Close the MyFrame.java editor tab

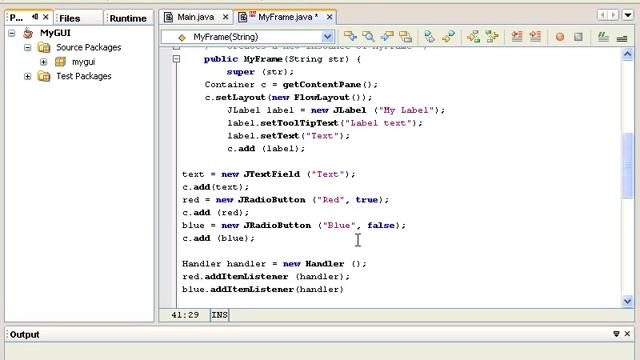point(329,17)
